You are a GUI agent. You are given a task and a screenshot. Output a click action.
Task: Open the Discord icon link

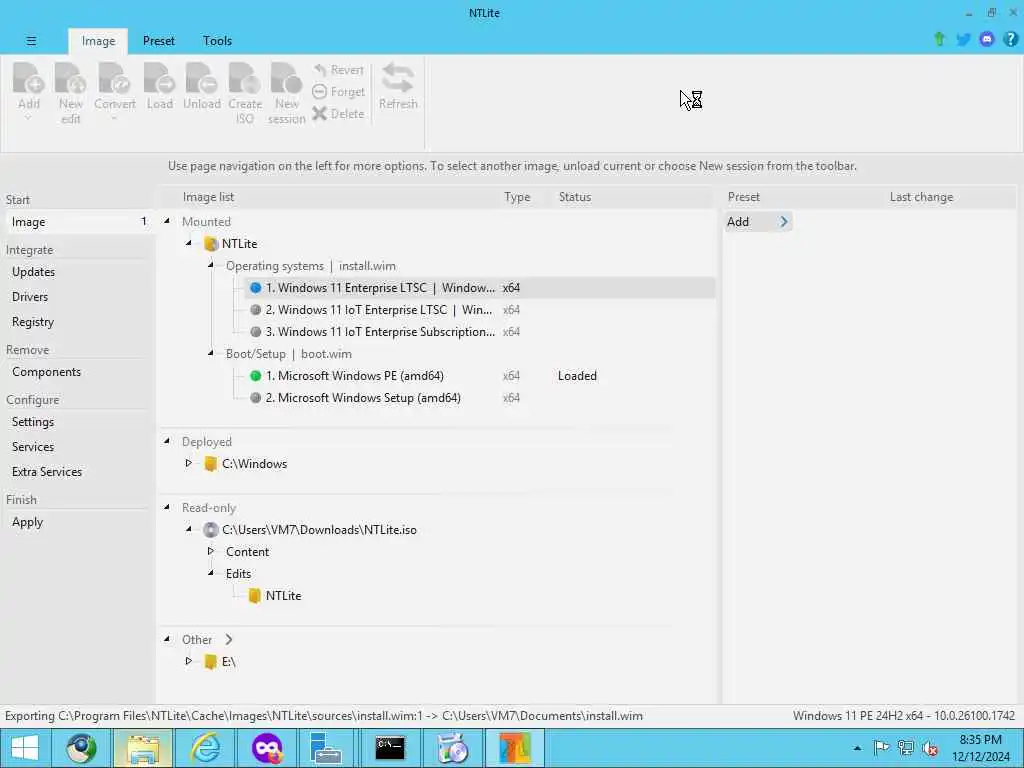pos(987,40)
